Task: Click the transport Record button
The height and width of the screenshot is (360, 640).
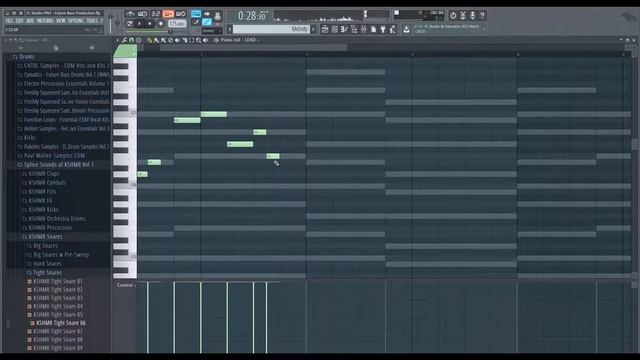Action: click(x=160, y=24)
